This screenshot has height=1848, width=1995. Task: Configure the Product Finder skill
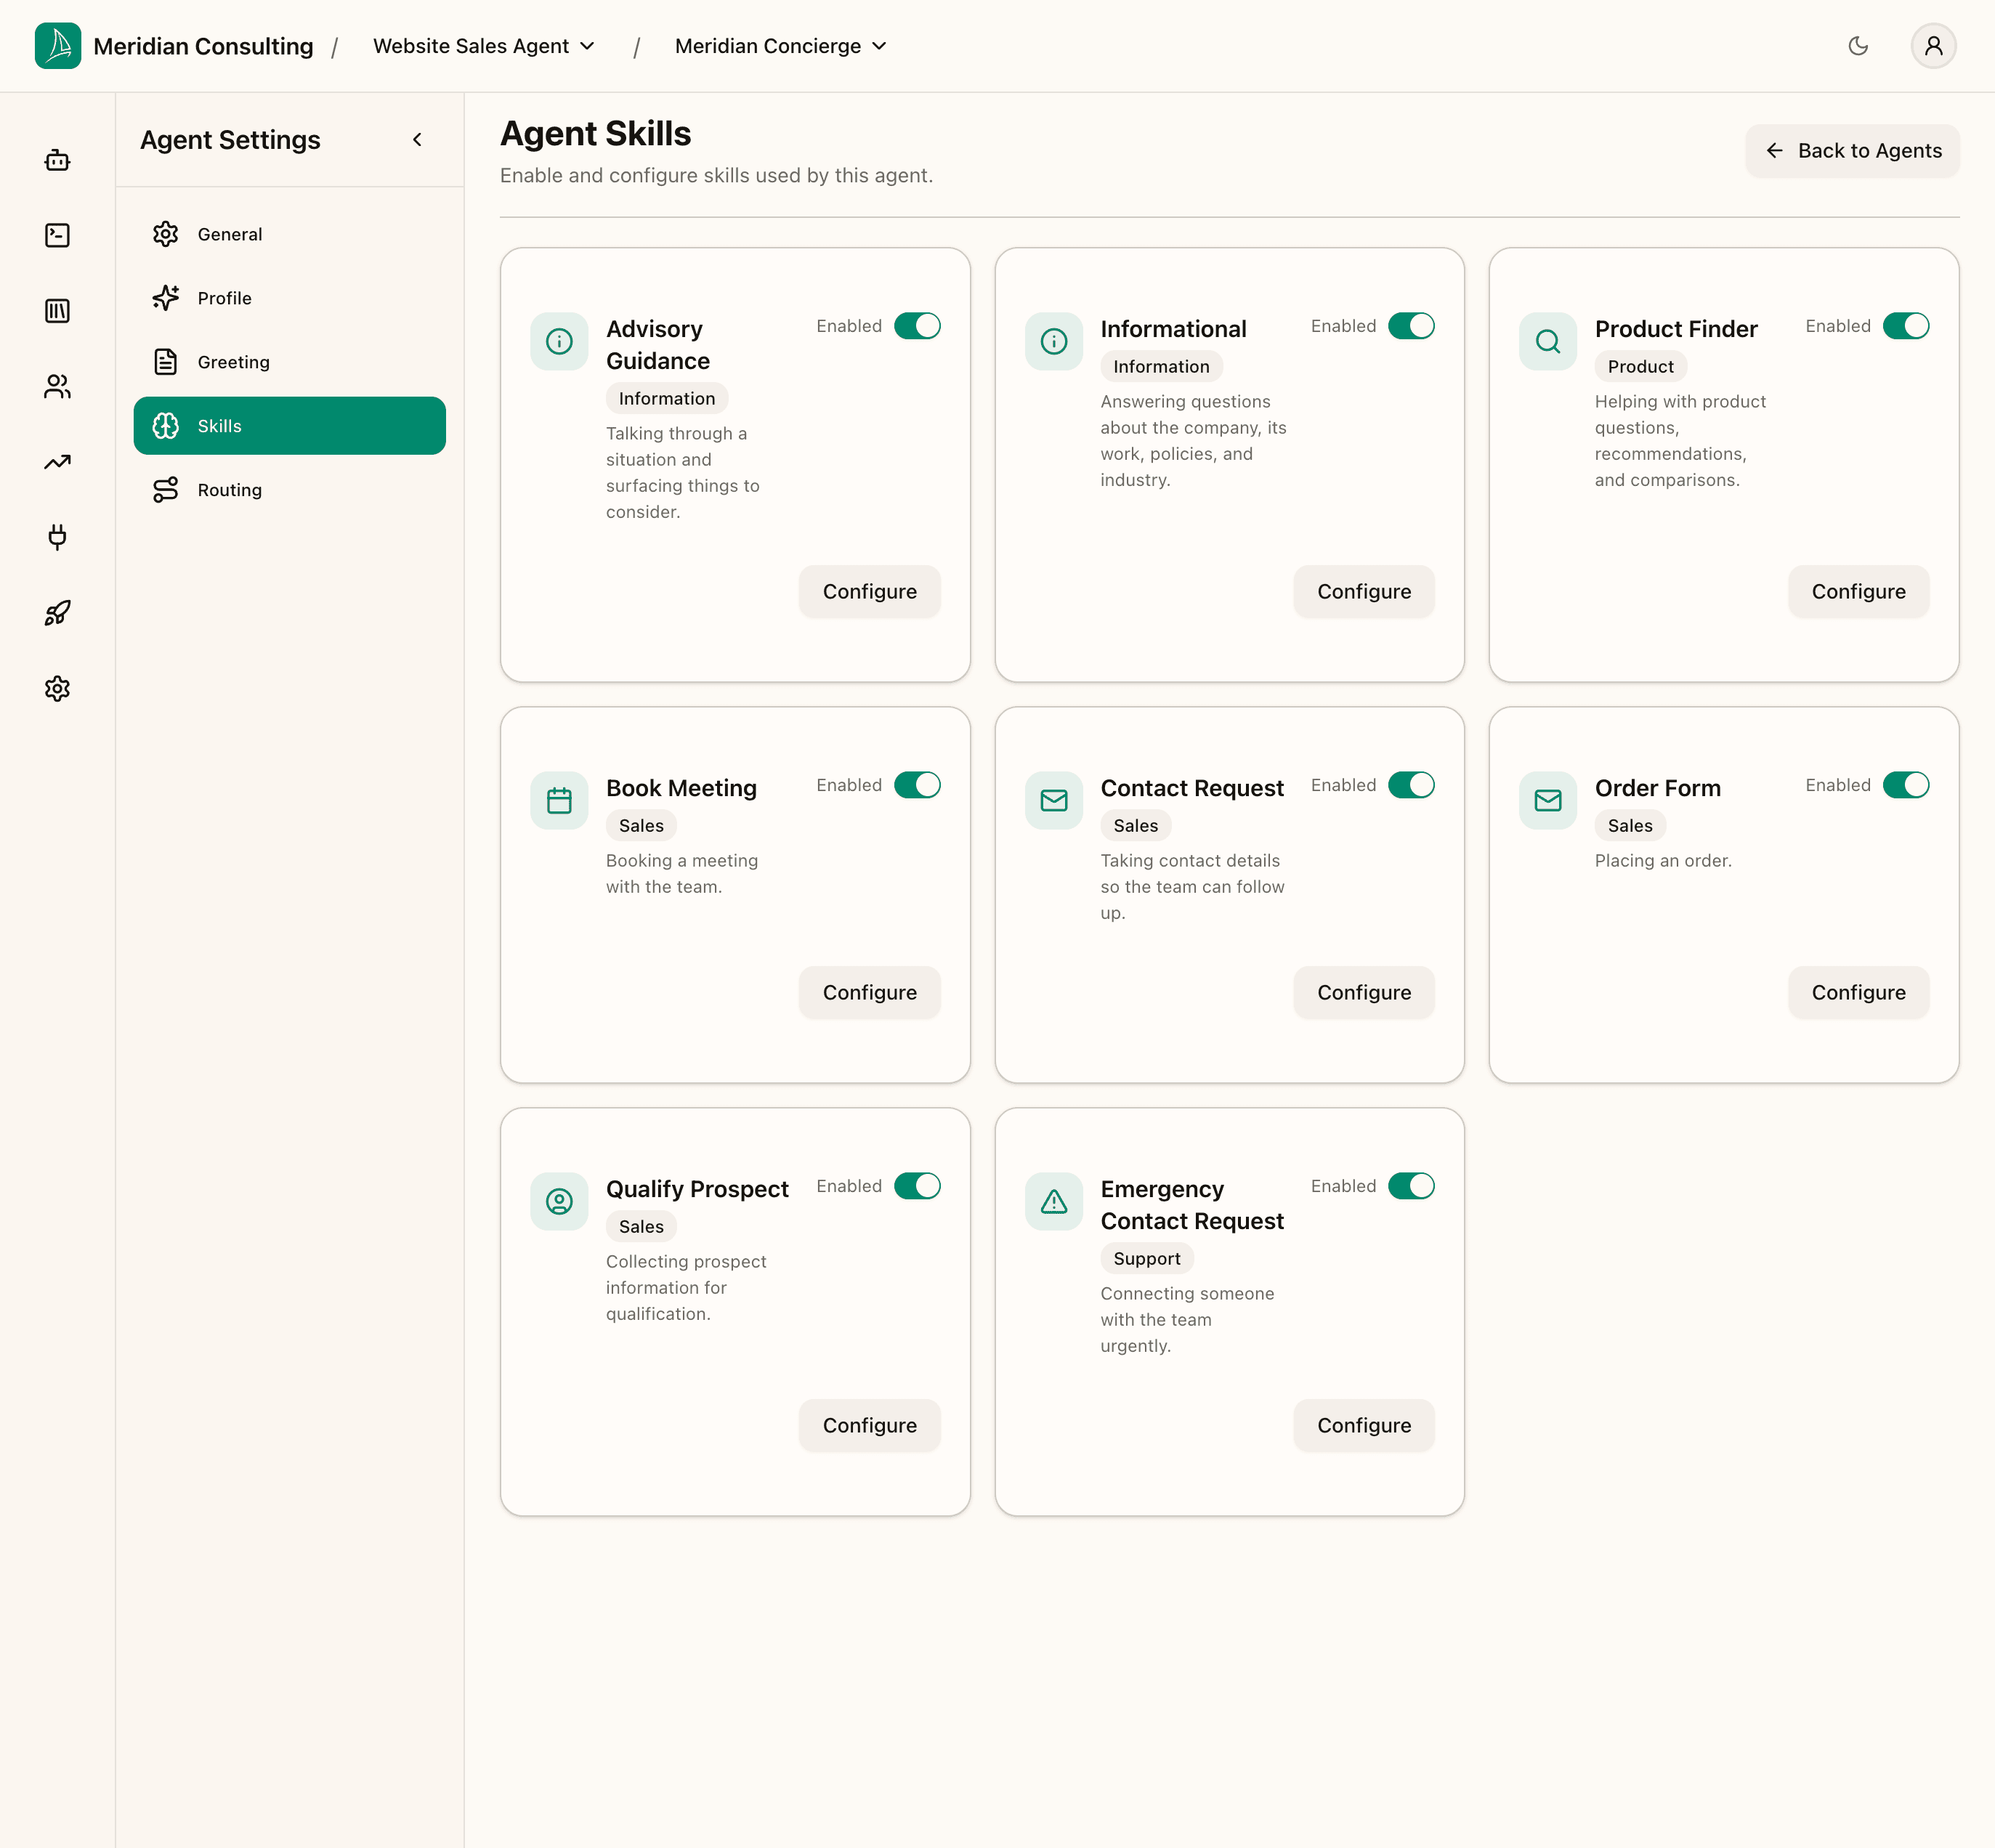(x=1858, y=592)
